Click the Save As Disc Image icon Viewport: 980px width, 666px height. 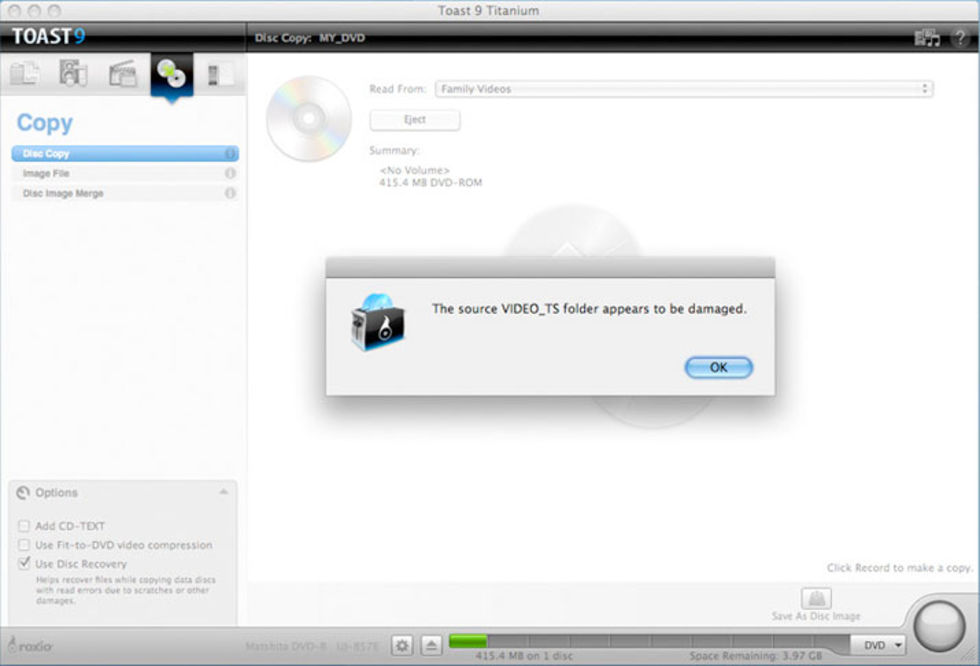tap(816, 600)
